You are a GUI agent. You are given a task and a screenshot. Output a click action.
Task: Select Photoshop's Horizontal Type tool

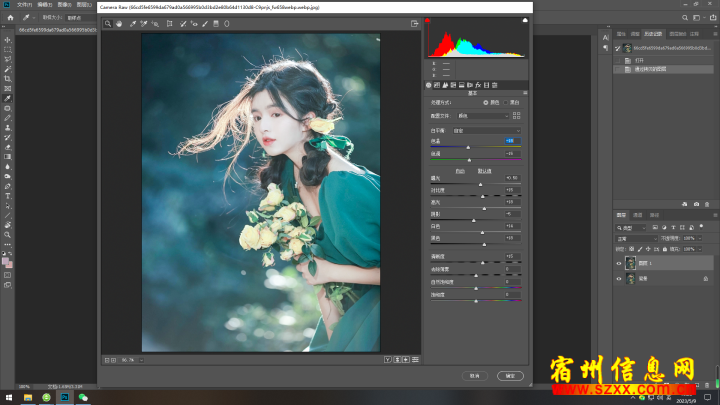click(x=7, y=196)
